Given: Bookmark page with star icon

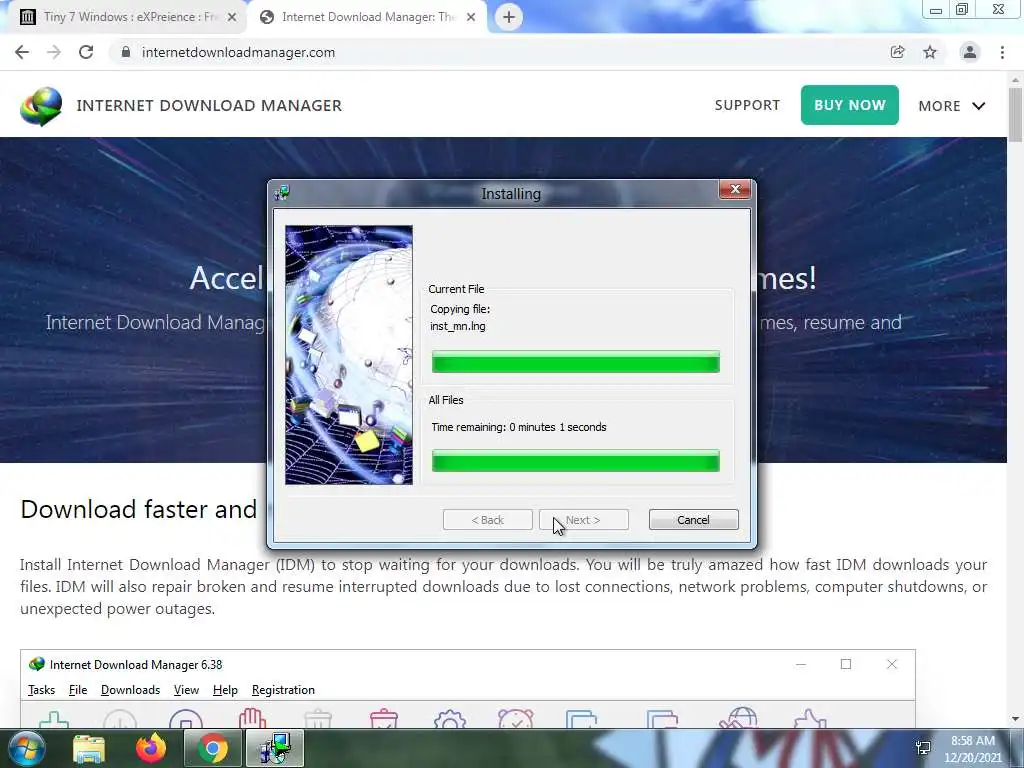Looking at the screenshot, I should click(x=930, y=52).
